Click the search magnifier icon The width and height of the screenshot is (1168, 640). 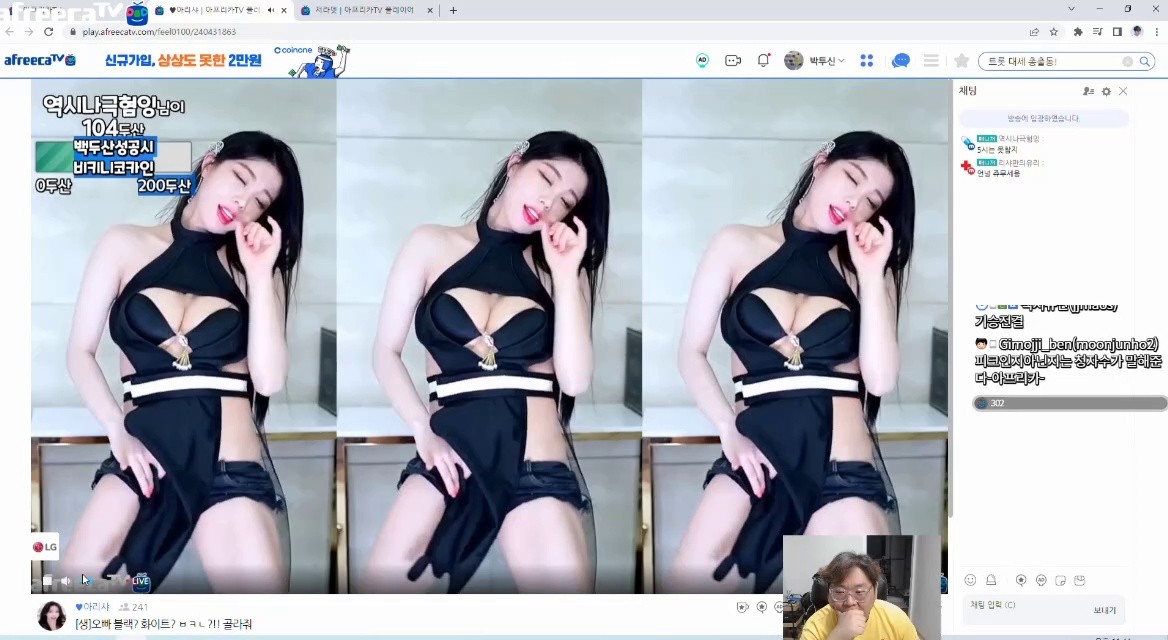[x=1145, y=62]
